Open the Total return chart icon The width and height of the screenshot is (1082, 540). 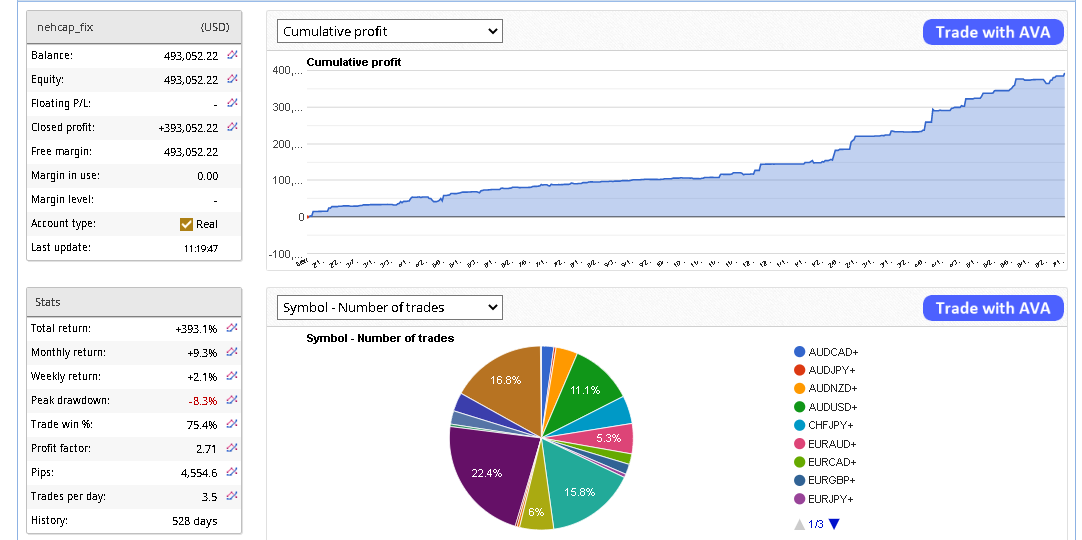[x=232, y=328]
